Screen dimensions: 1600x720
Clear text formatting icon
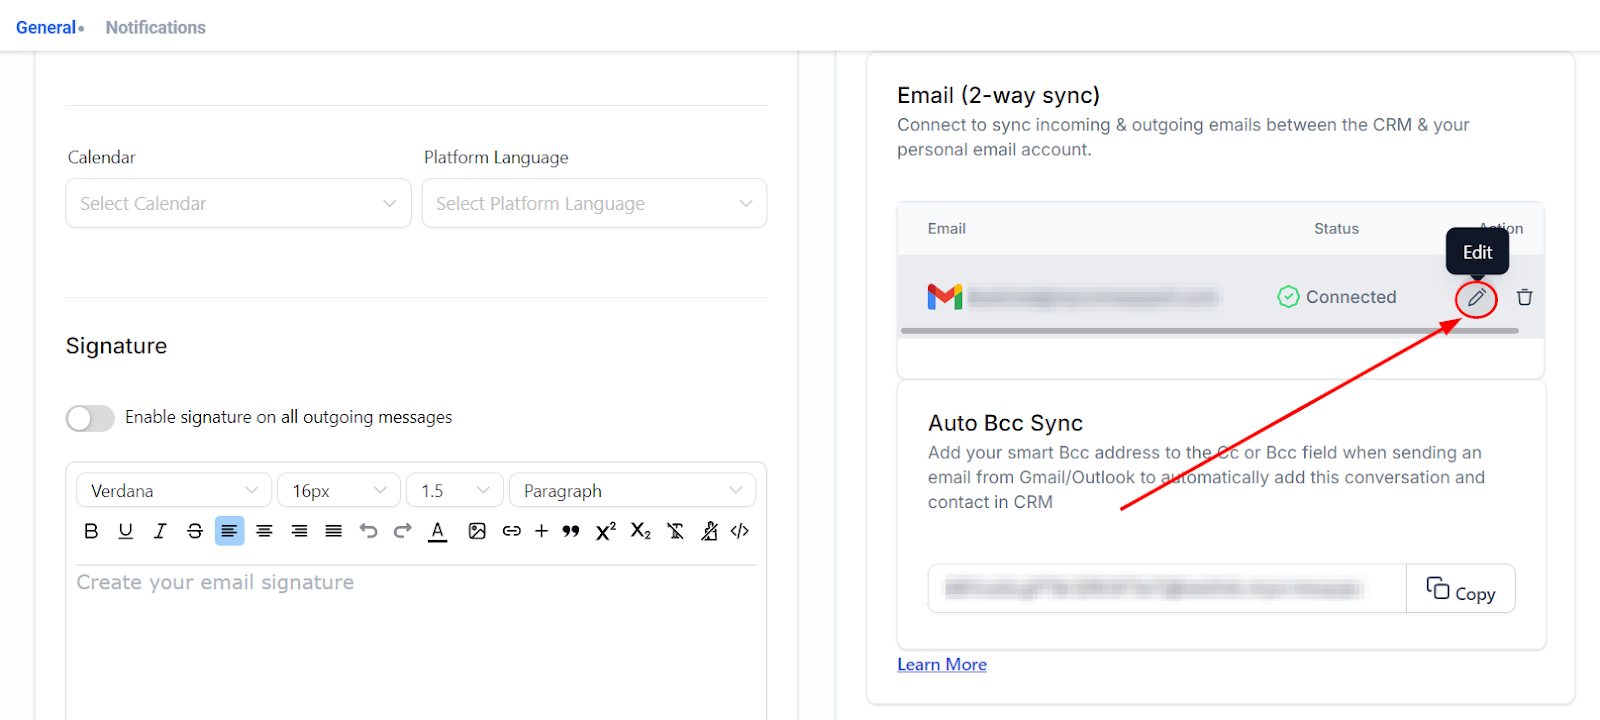click(x=676, y=531)
